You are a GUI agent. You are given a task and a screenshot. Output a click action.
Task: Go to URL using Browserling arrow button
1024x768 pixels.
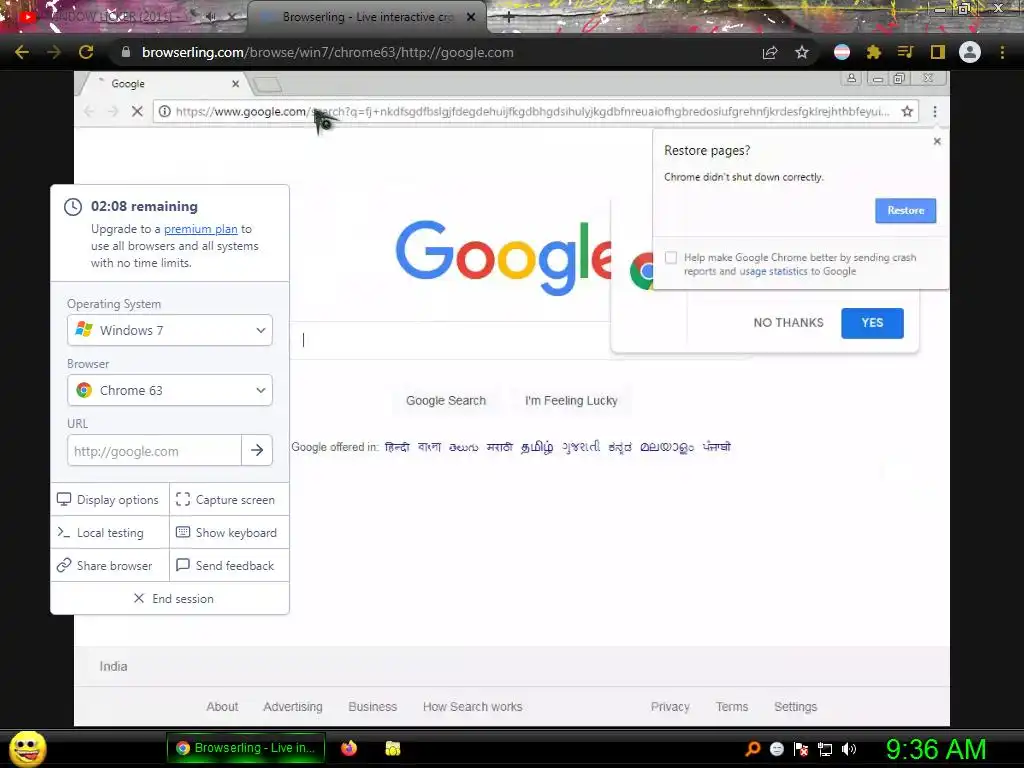click(257, 451)
